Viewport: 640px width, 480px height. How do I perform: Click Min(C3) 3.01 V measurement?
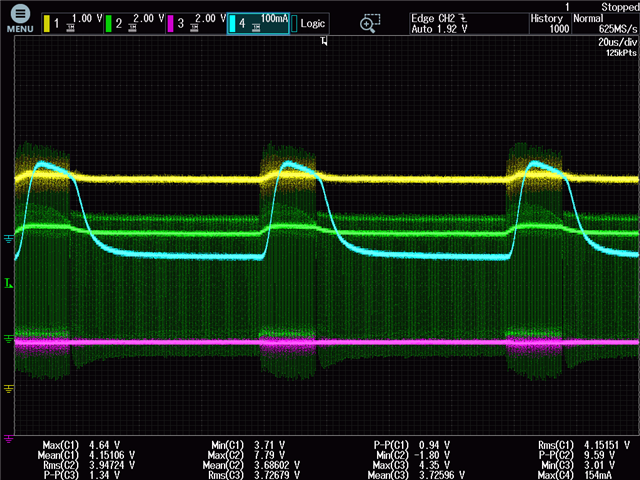578,465
